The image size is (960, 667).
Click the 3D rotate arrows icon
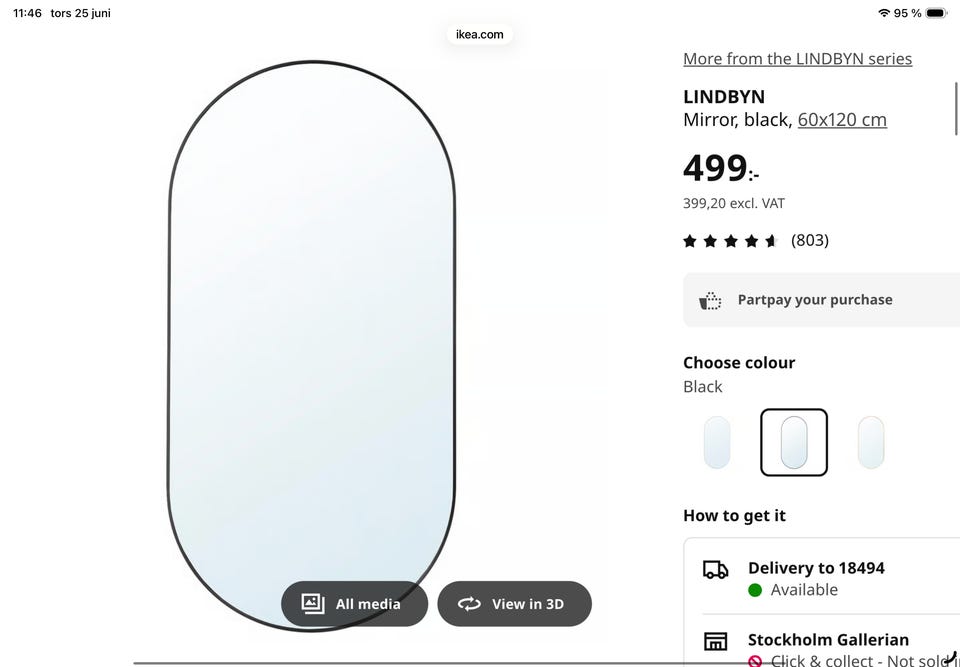point(469,605)
